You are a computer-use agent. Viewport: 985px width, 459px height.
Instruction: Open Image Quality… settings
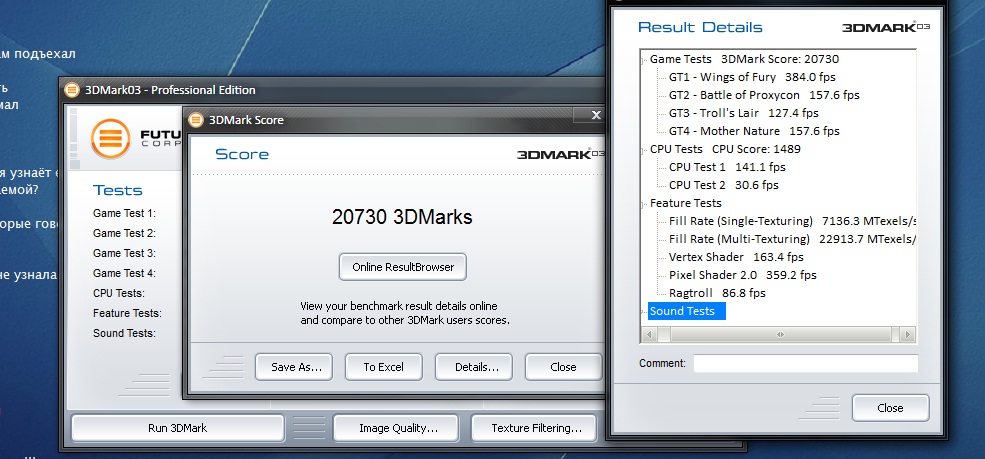pos(398,428)
